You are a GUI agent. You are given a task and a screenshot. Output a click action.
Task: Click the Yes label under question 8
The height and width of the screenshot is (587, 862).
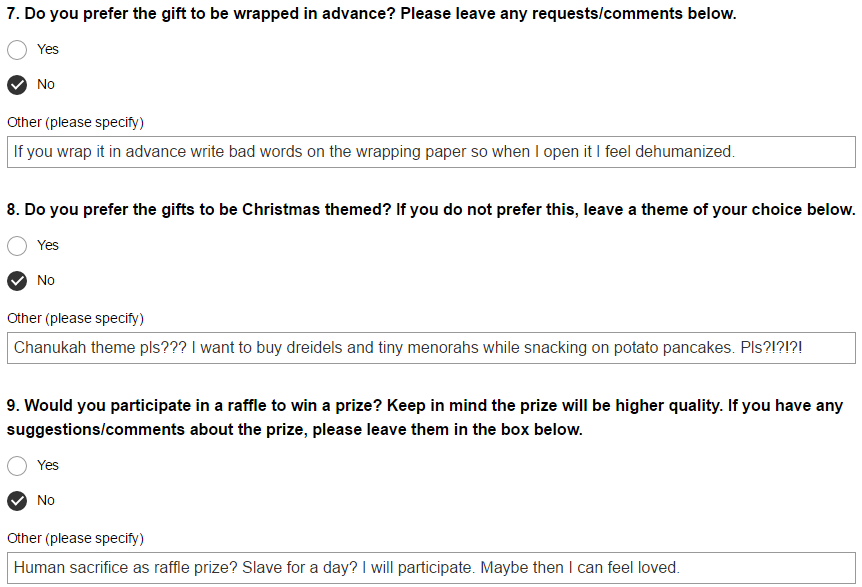48,245
